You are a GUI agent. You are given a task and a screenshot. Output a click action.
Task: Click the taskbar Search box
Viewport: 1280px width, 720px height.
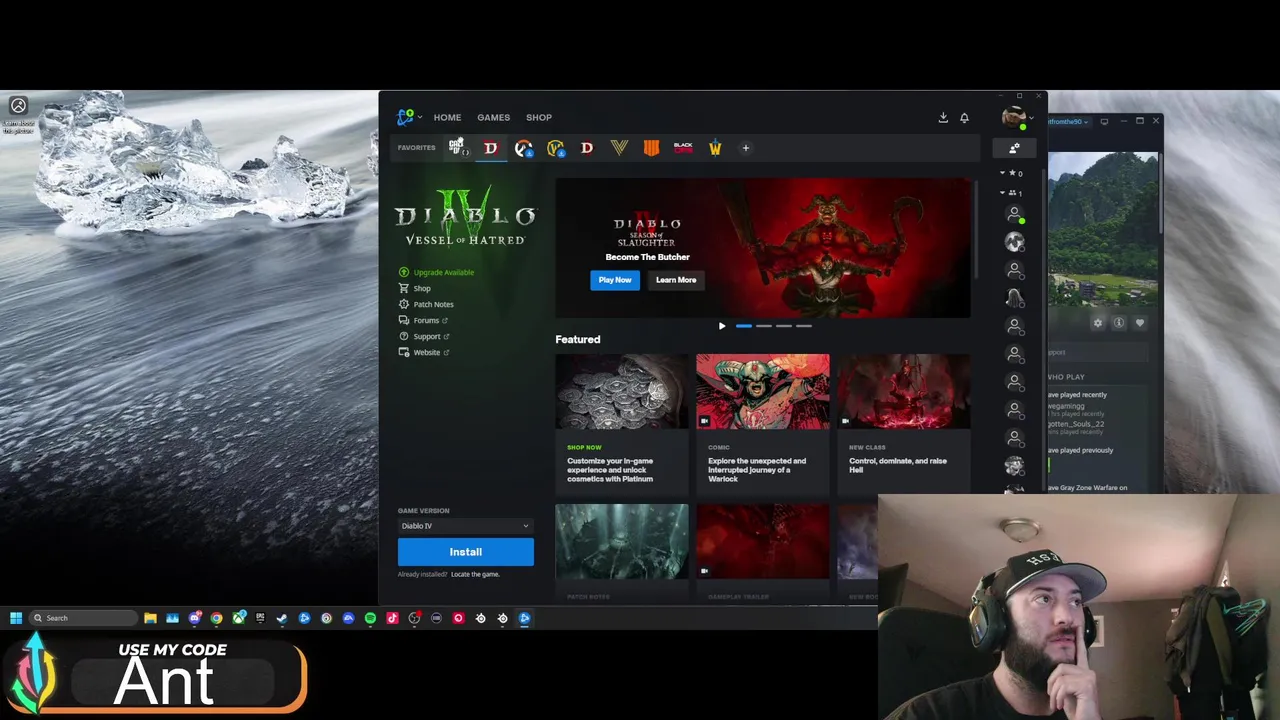pyautogui.click(x=83, y=618)
